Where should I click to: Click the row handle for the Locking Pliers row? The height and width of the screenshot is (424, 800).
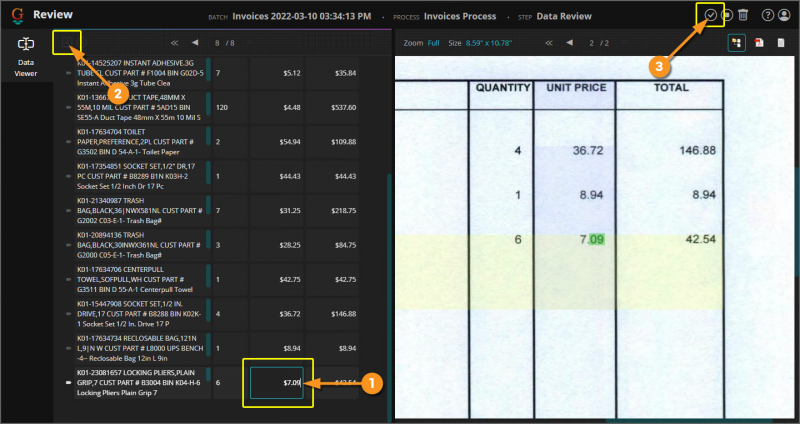[68, 383]
